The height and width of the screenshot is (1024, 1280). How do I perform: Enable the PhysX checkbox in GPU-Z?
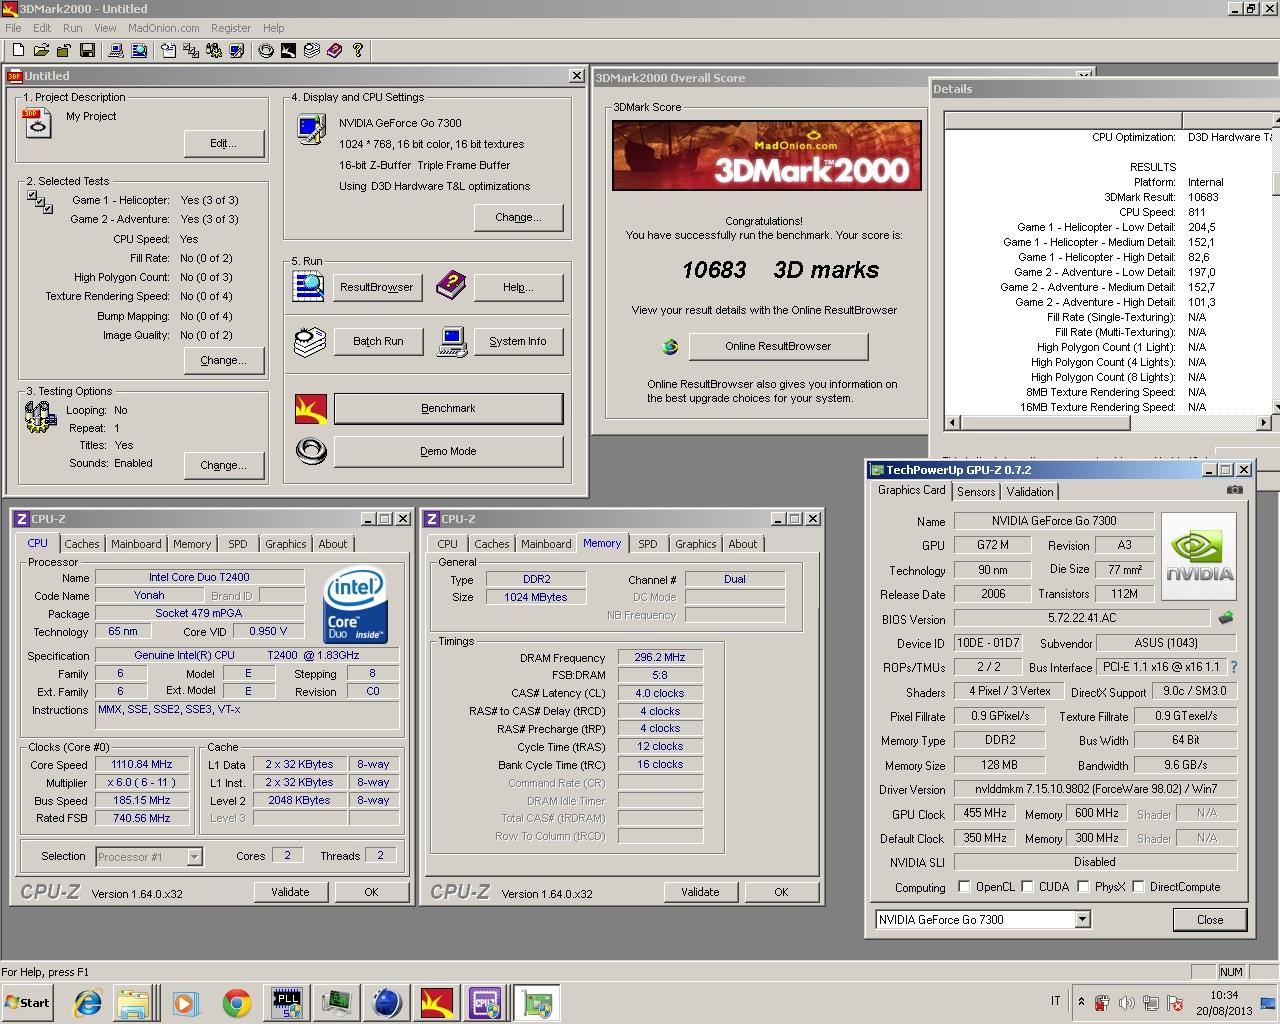(1083, 886)
